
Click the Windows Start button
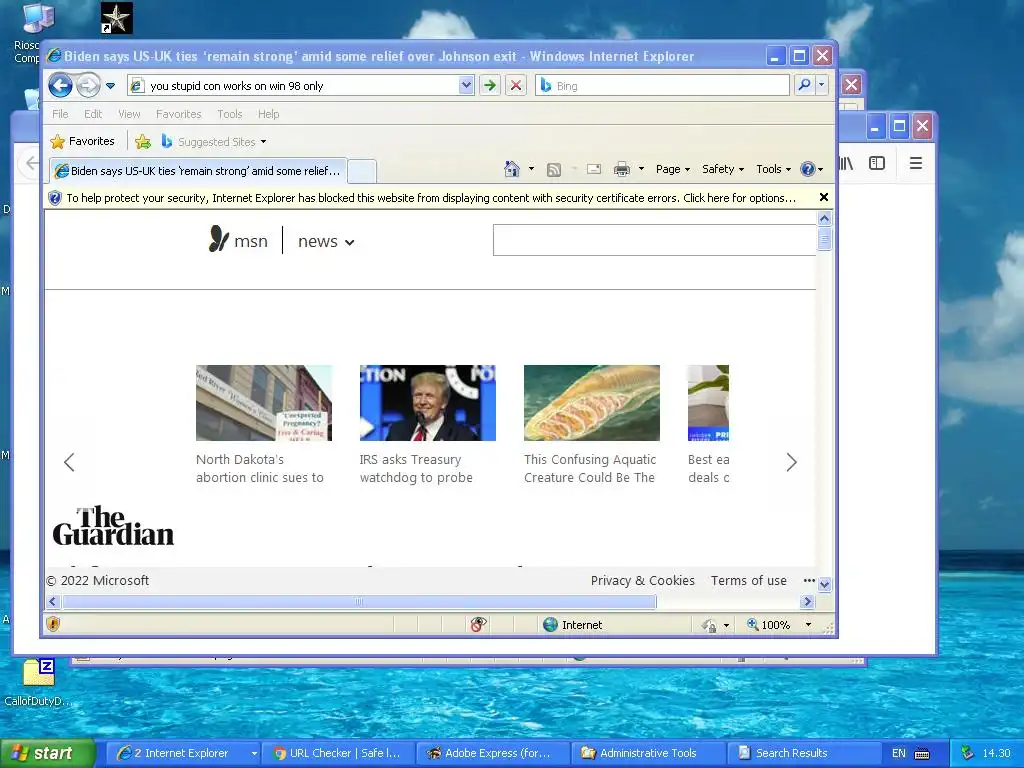47,753
